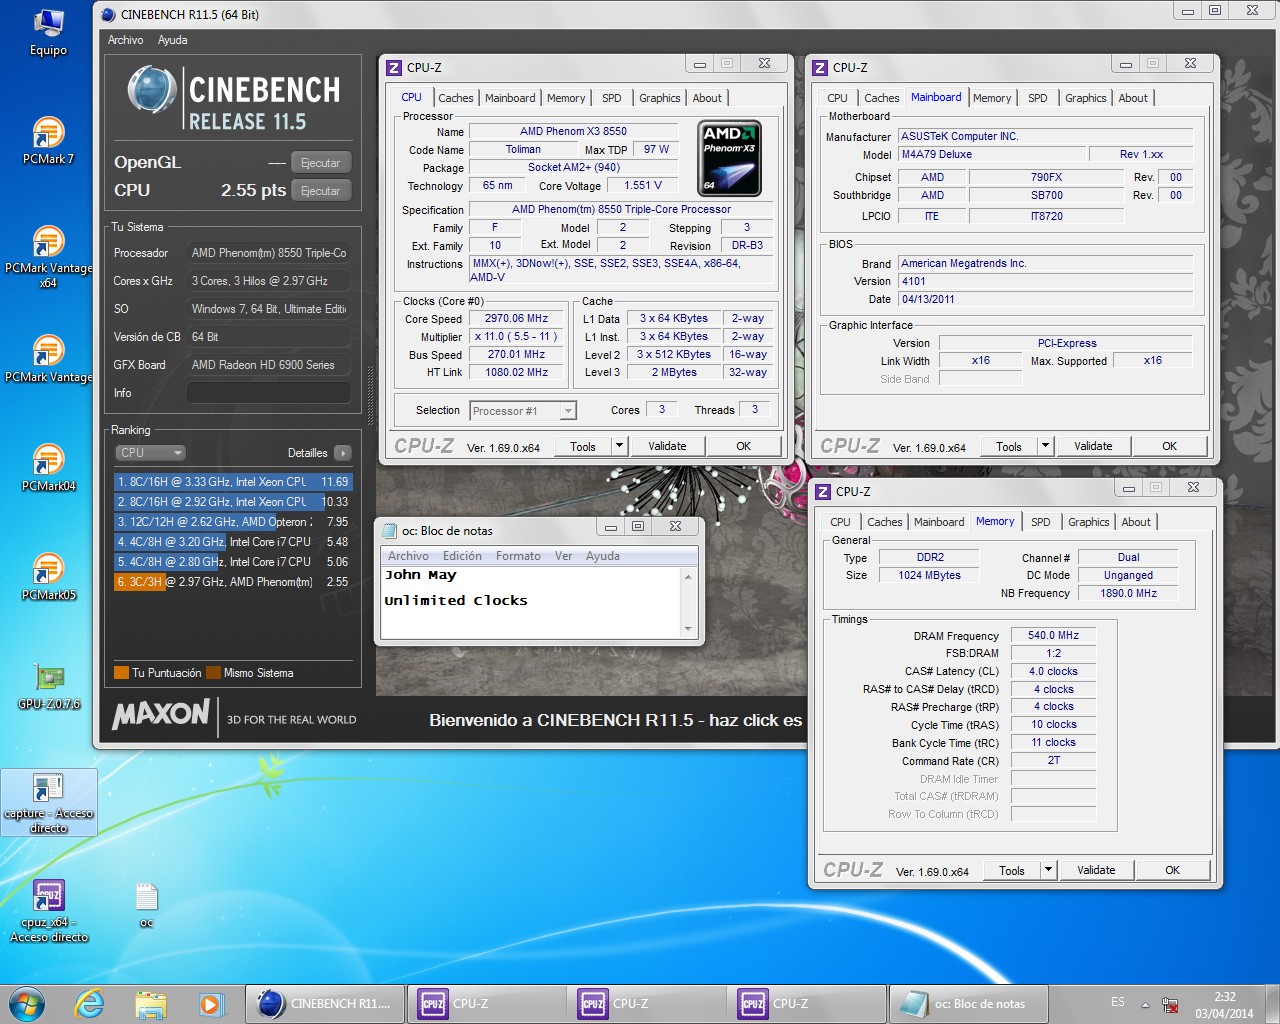The height and width of the screenshot is (1024, 1280).
Task: Open the ranking CPU dropdown
Action: 151,453
